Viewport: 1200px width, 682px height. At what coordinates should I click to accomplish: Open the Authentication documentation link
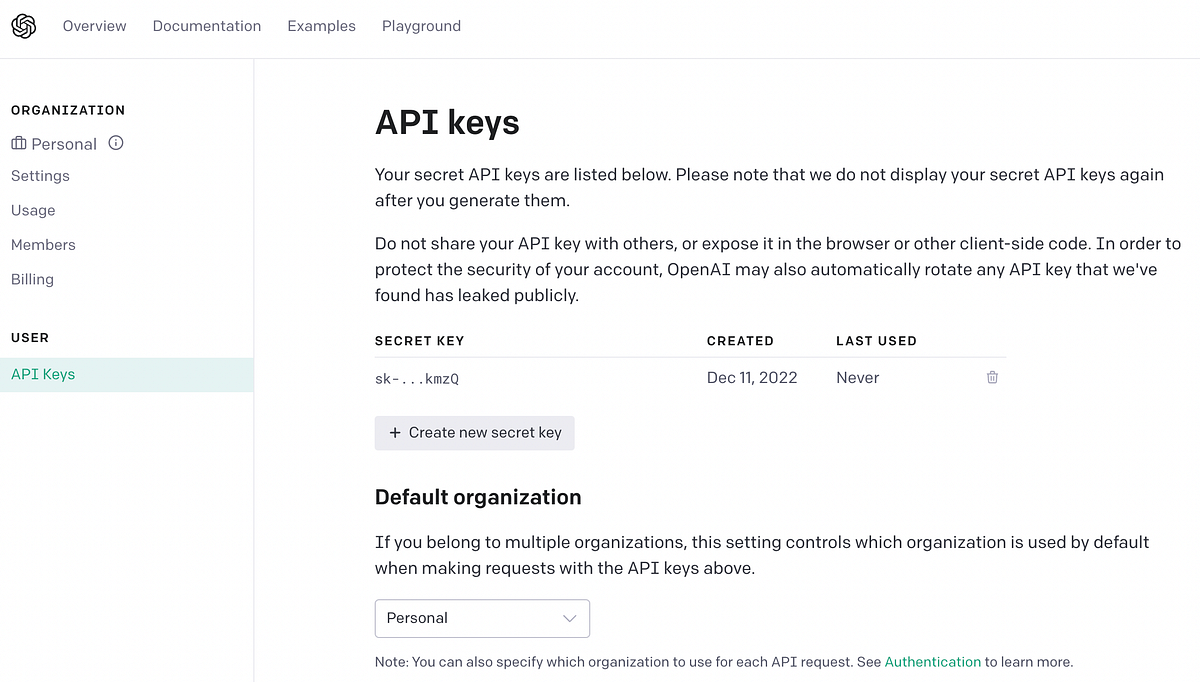(x=932, y=662)
